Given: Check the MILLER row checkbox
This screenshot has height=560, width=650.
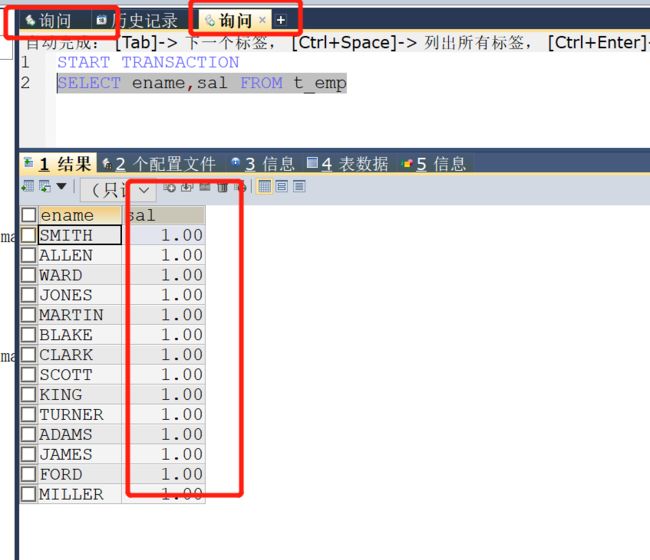Looking at the screenshot, I should click(29, 494).
